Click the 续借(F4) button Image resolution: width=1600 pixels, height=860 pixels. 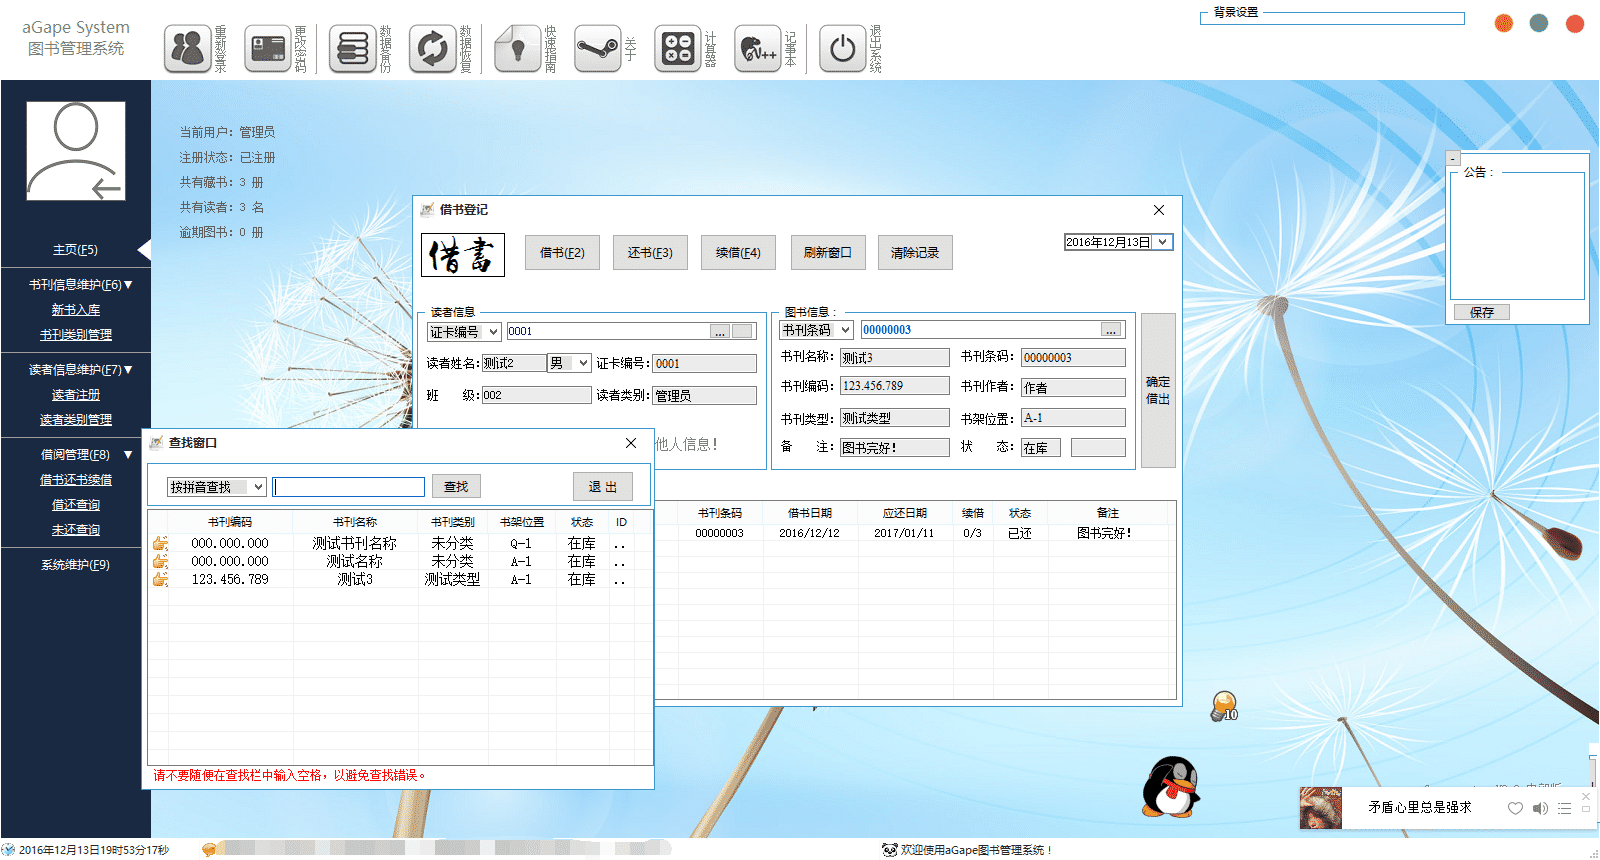tap(738, 253)
